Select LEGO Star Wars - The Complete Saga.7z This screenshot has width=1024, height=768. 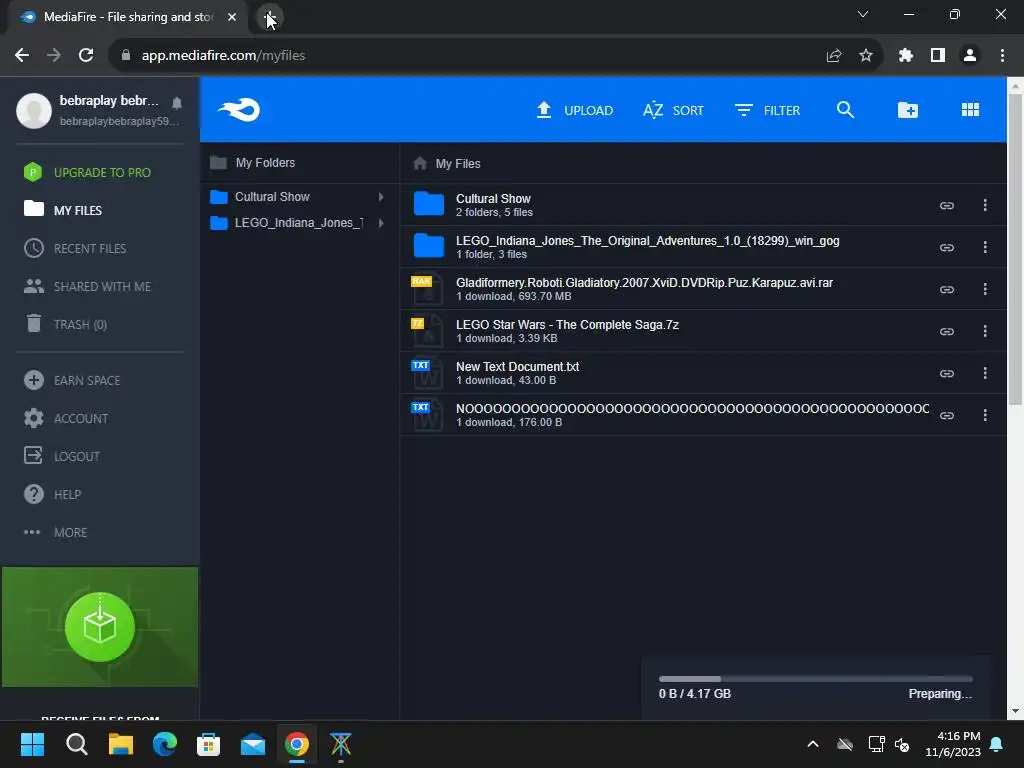[703, 331]
